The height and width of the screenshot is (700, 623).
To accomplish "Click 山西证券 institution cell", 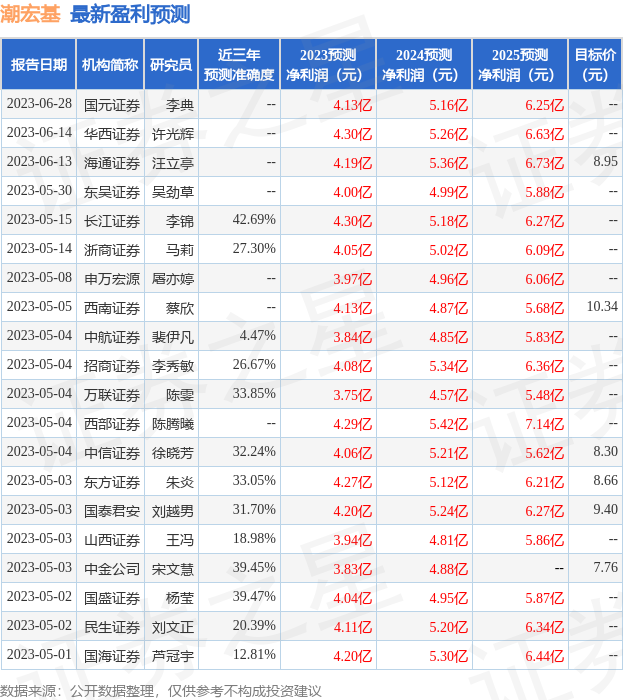I will pyautogui.click(x=112, y=540).
